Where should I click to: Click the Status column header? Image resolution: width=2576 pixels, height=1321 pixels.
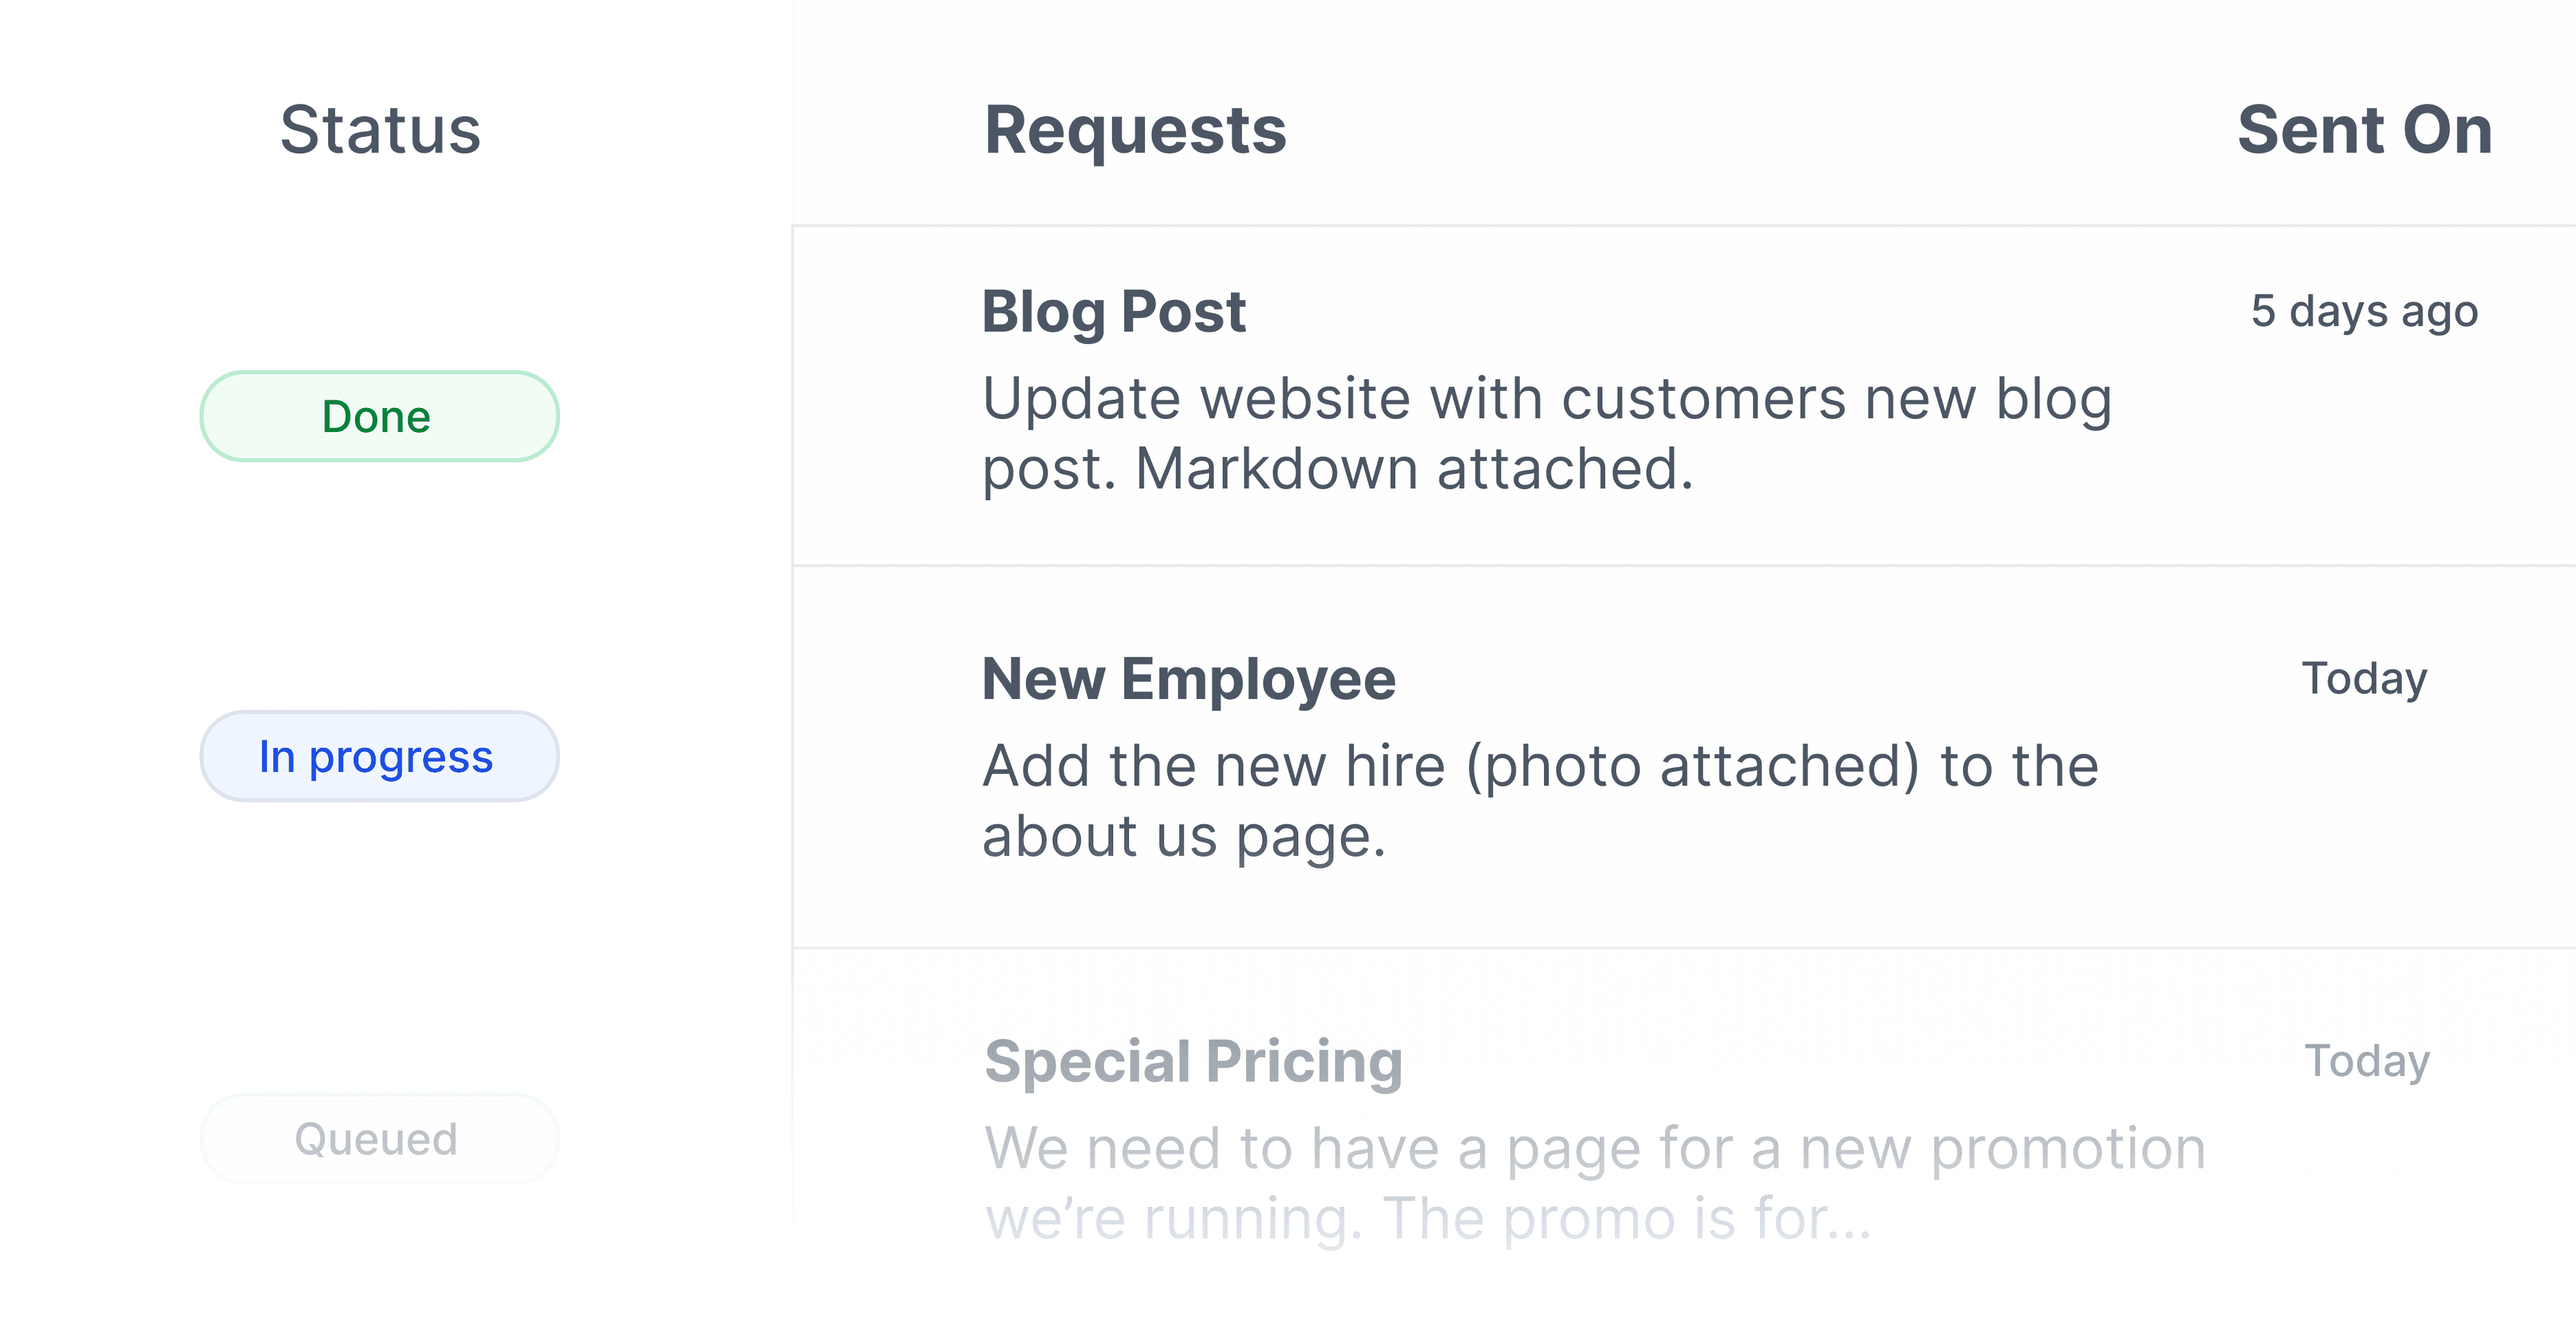click(x=380, y=130)
